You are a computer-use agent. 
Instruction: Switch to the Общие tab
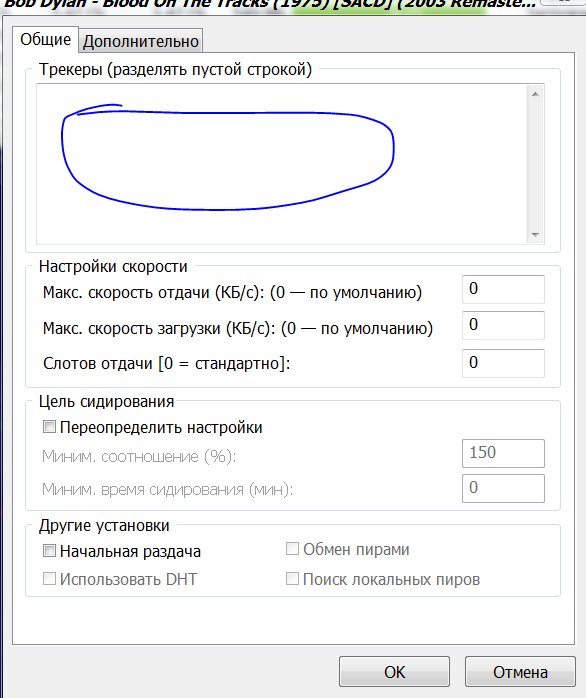tap(45, 40)
